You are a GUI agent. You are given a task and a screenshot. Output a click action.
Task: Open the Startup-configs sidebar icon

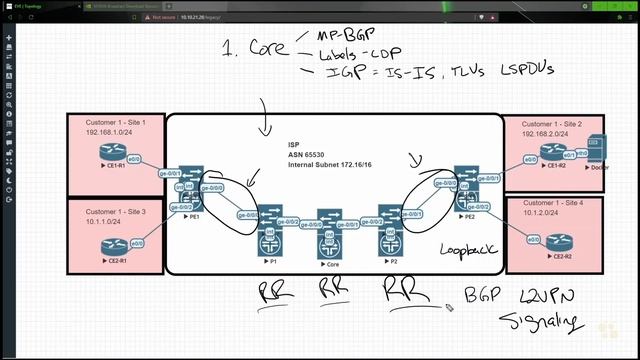(9, 66)
